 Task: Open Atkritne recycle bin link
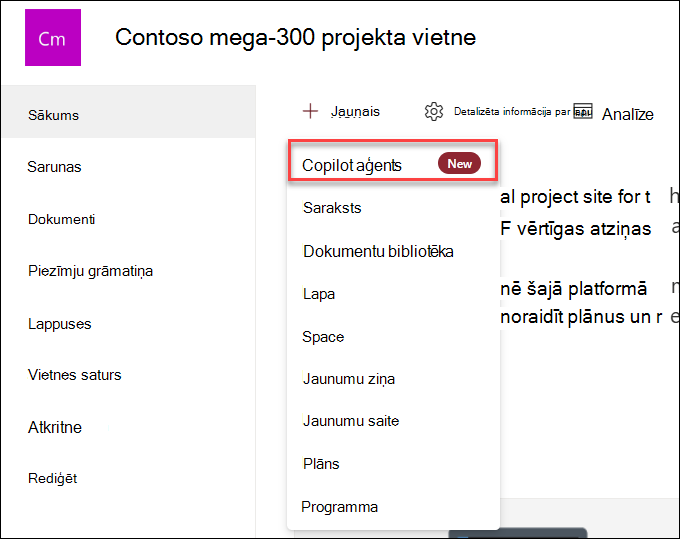[55, 427]
